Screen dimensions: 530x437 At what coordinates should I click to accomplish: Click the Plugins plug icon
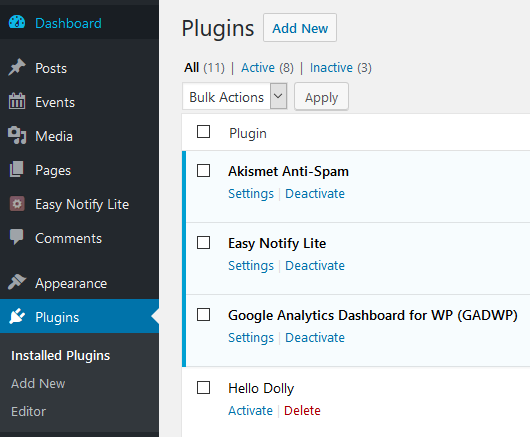(x=17, y=316)
